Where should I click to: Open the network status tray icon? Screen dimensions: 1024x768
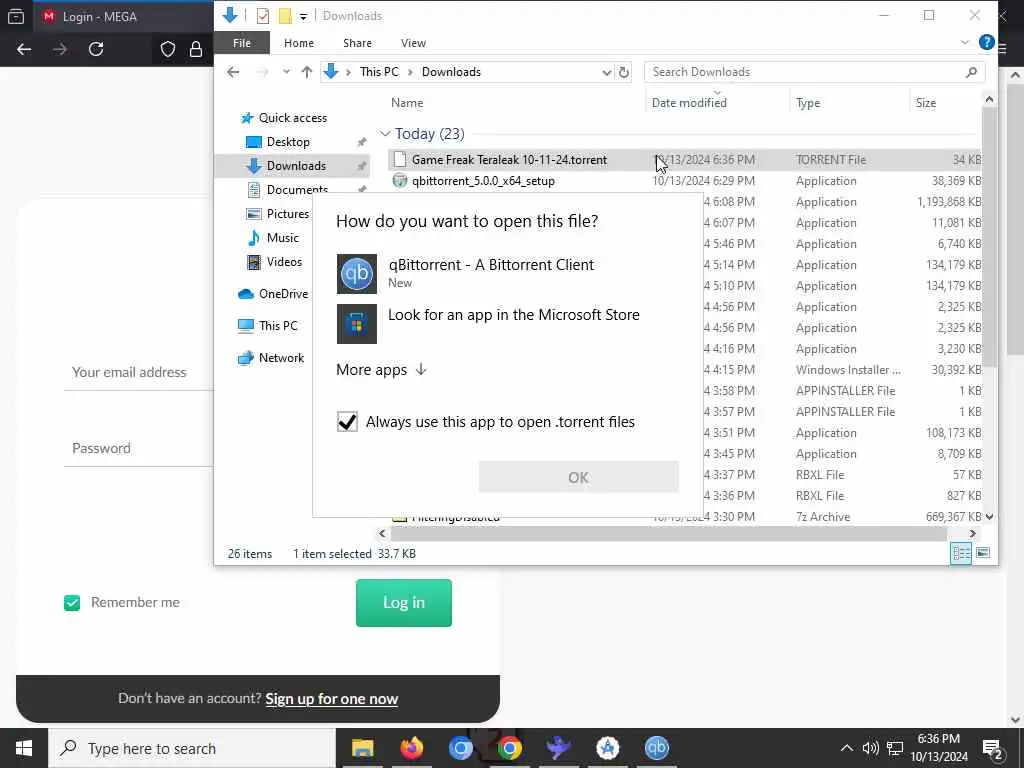(895, 748)
